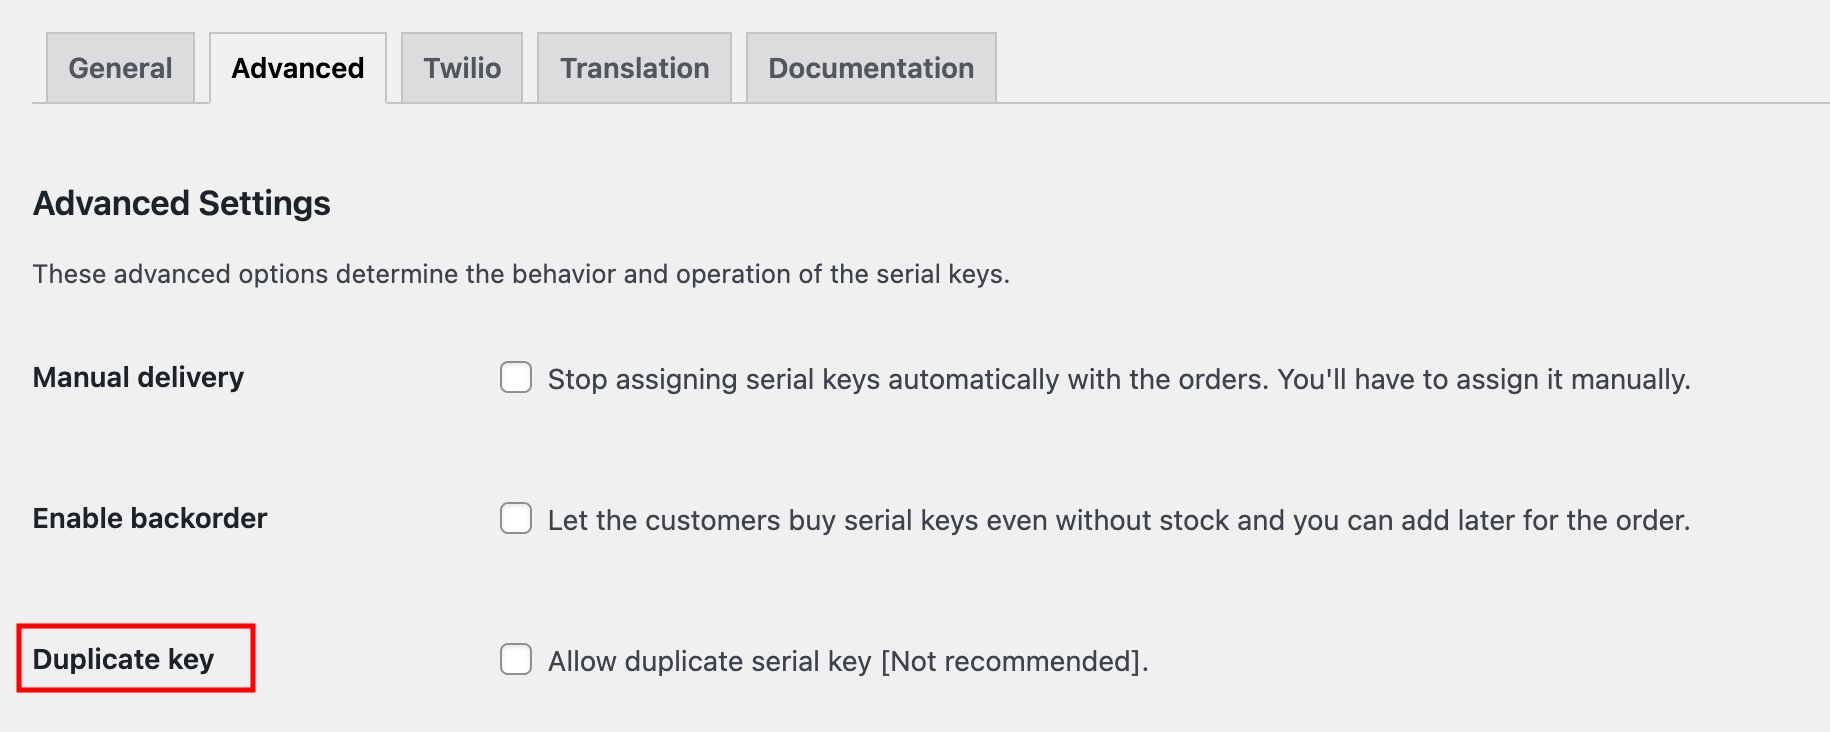Click the advanced options description text
This screenshot has height=732, width=1830.
pos(521,272)
